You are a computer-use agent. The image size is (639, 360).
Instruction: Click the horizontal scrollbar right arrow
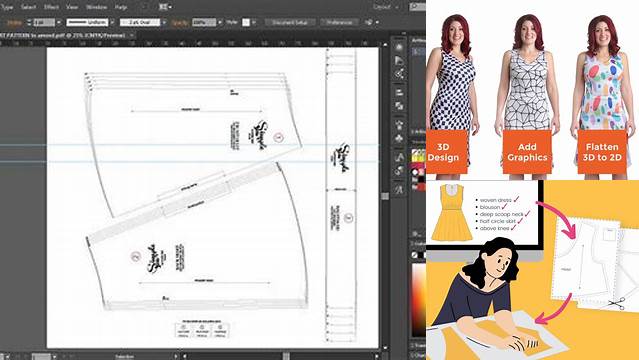pos(378,356)
